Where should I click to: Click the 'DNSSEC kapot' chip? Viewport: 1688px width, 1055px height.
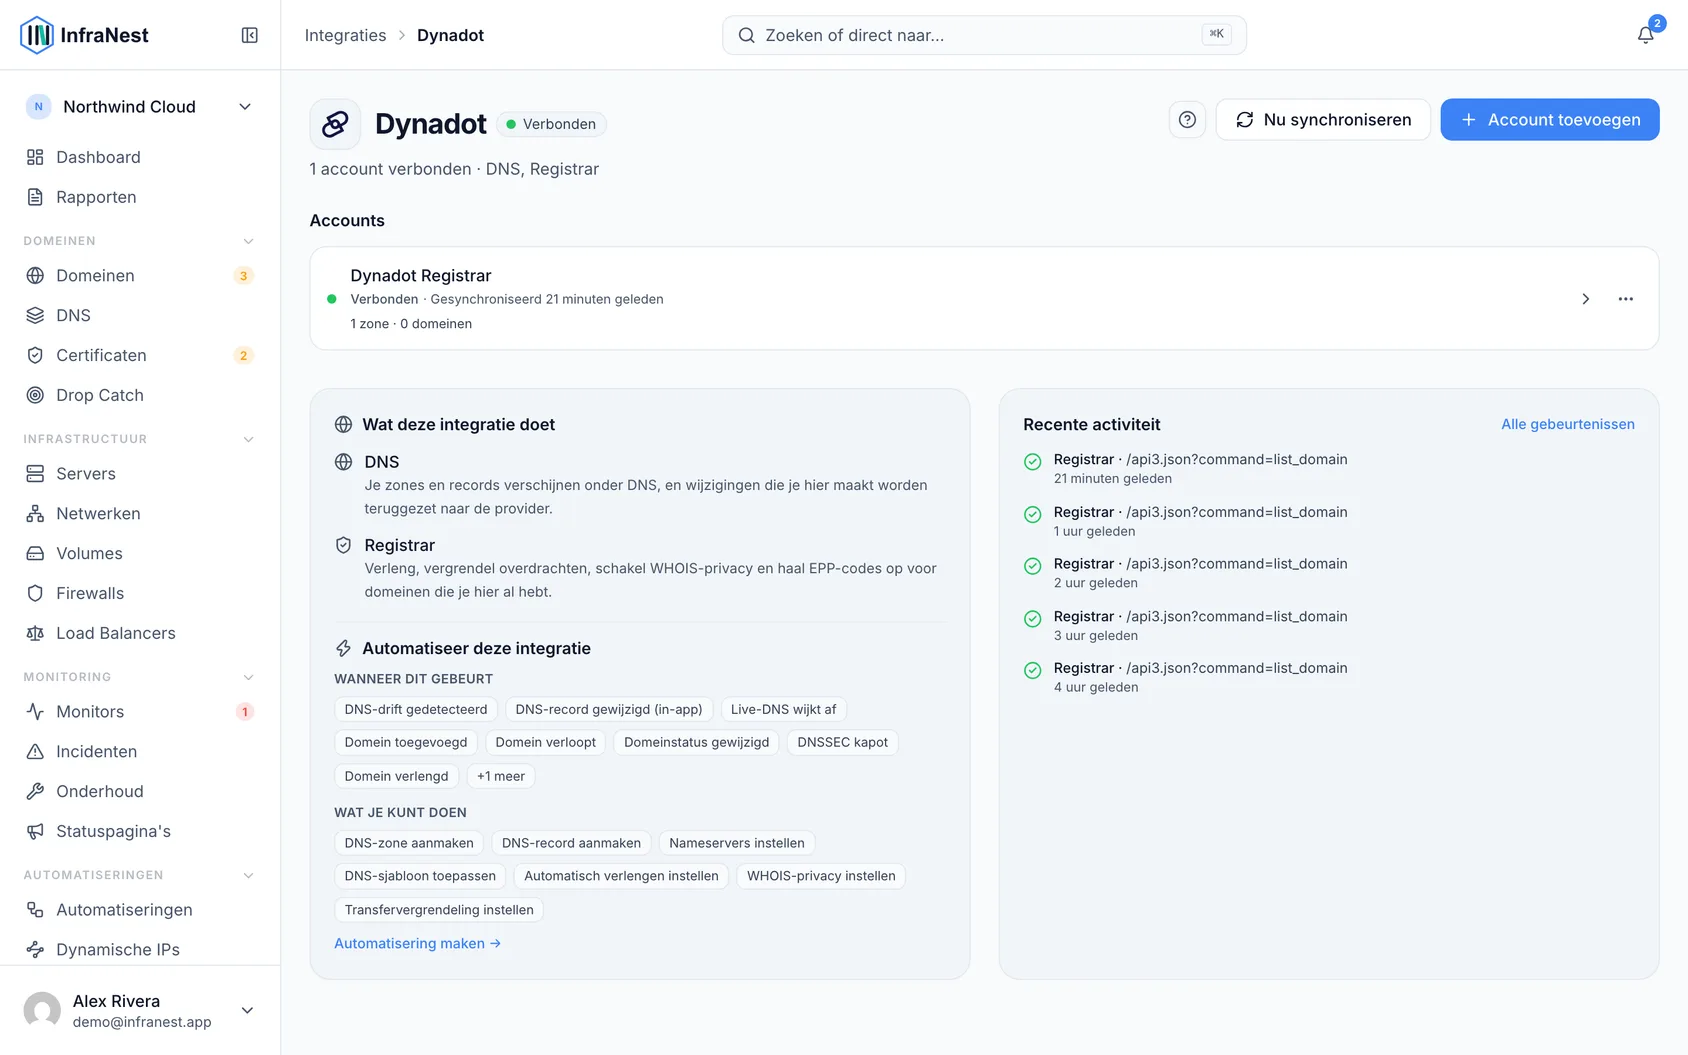843,742
